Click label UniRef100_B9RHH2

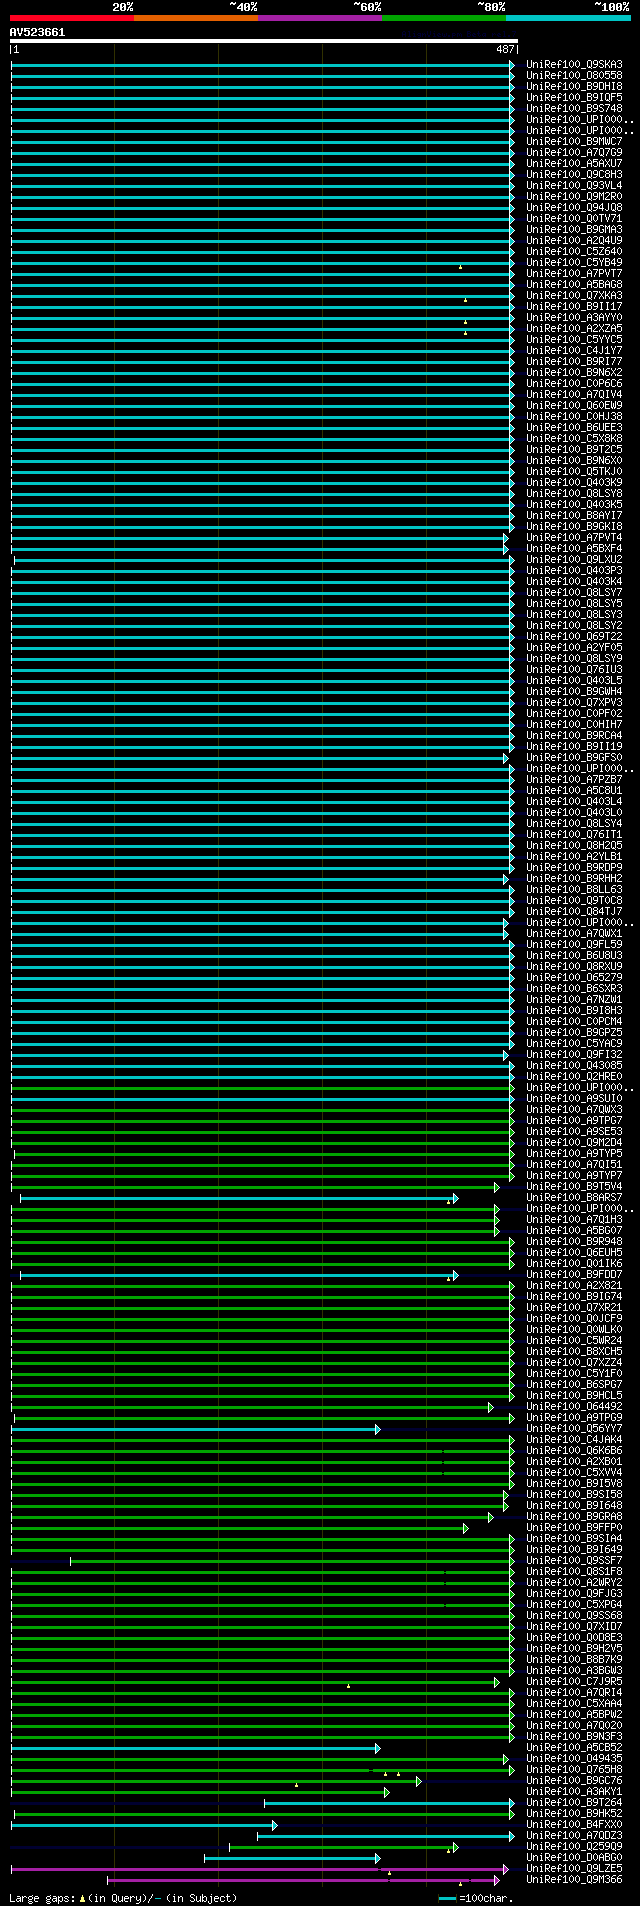point(574,878)
